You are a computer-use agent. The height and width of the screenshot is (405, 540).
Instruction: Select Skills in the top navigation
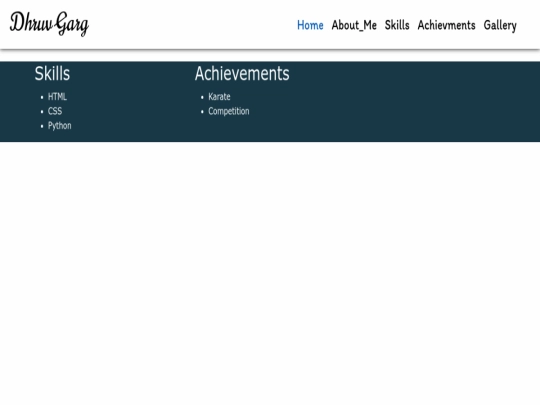point(397,25)
